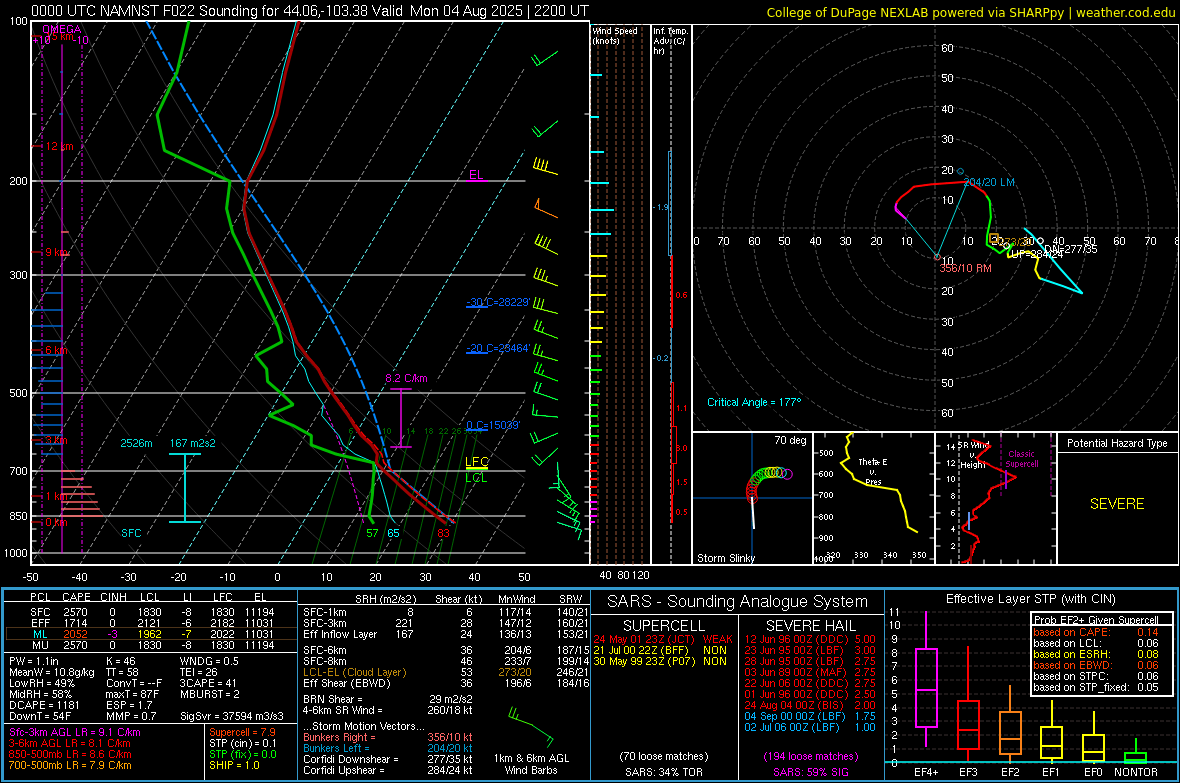Click the 356/10 RM hodograph label
The height and width of the screenshot is (783, 1180).
(966, 268)
